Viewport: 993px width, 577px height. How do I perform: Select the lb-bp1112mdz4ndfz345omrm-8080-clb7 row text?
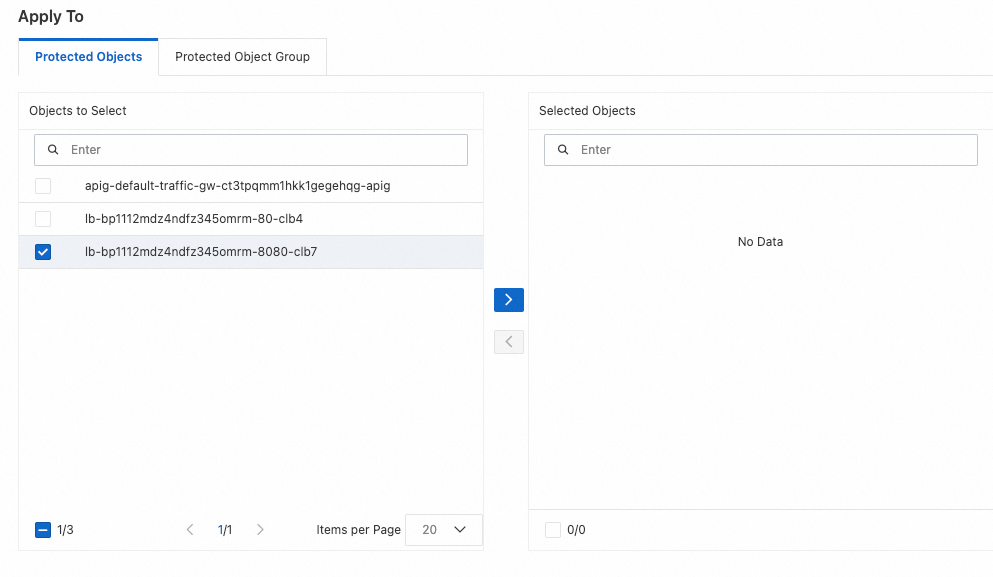coord(201,251)
